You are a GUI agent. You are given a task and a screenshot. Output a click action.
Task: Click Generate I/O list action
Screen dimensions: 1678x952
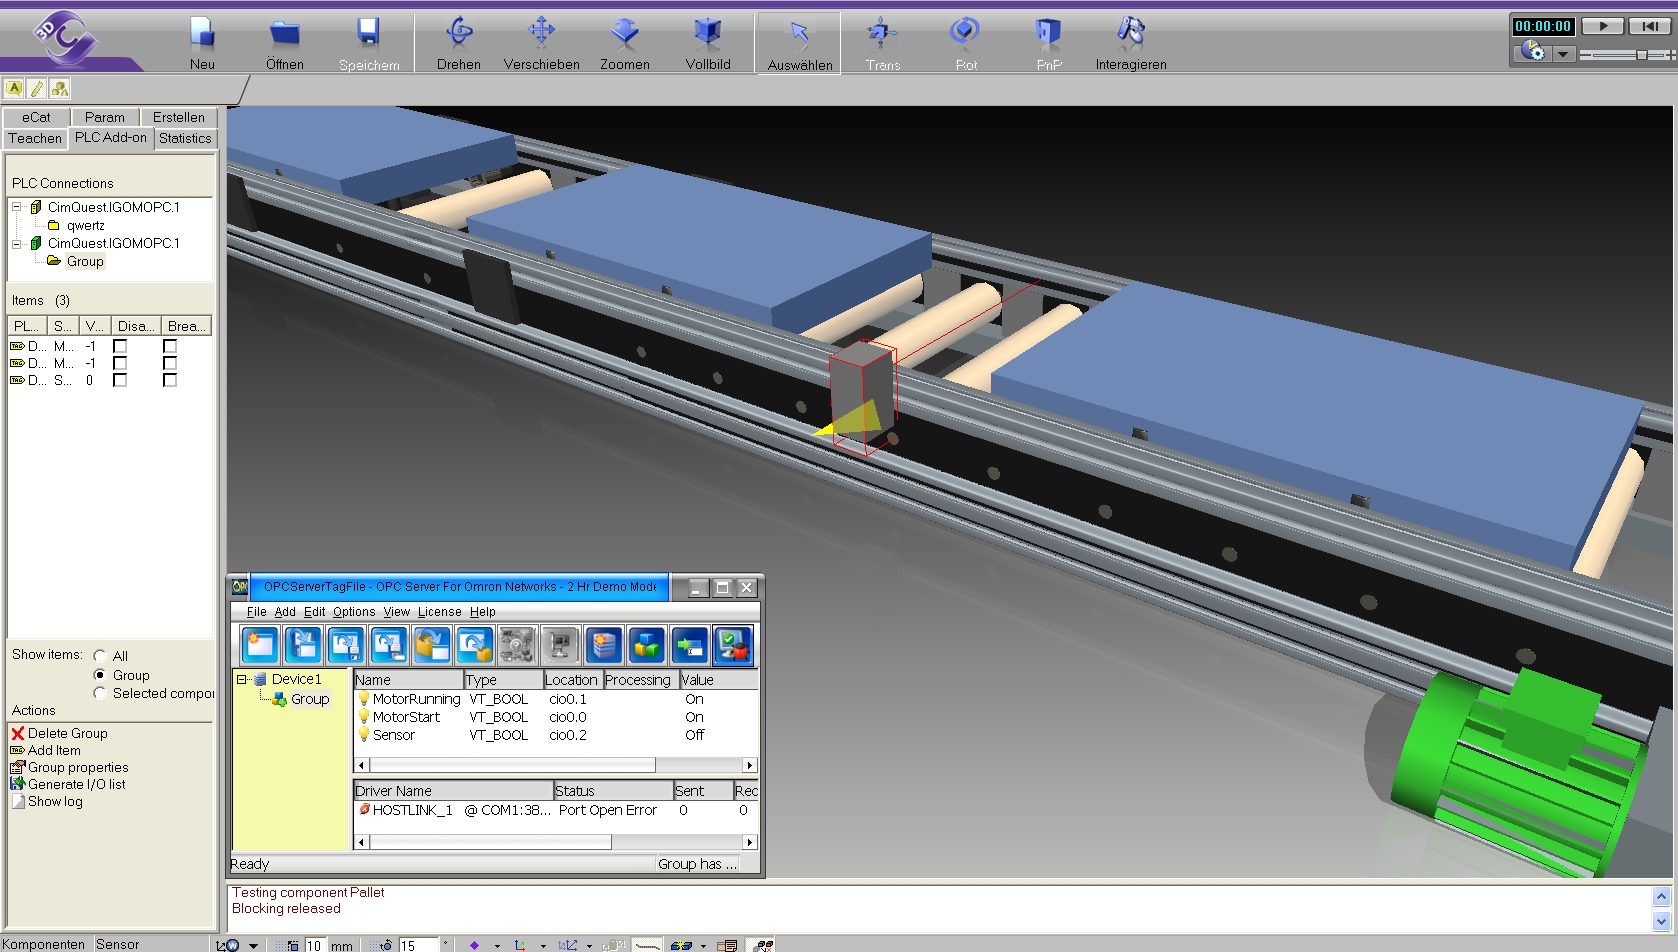coord(76,784)
